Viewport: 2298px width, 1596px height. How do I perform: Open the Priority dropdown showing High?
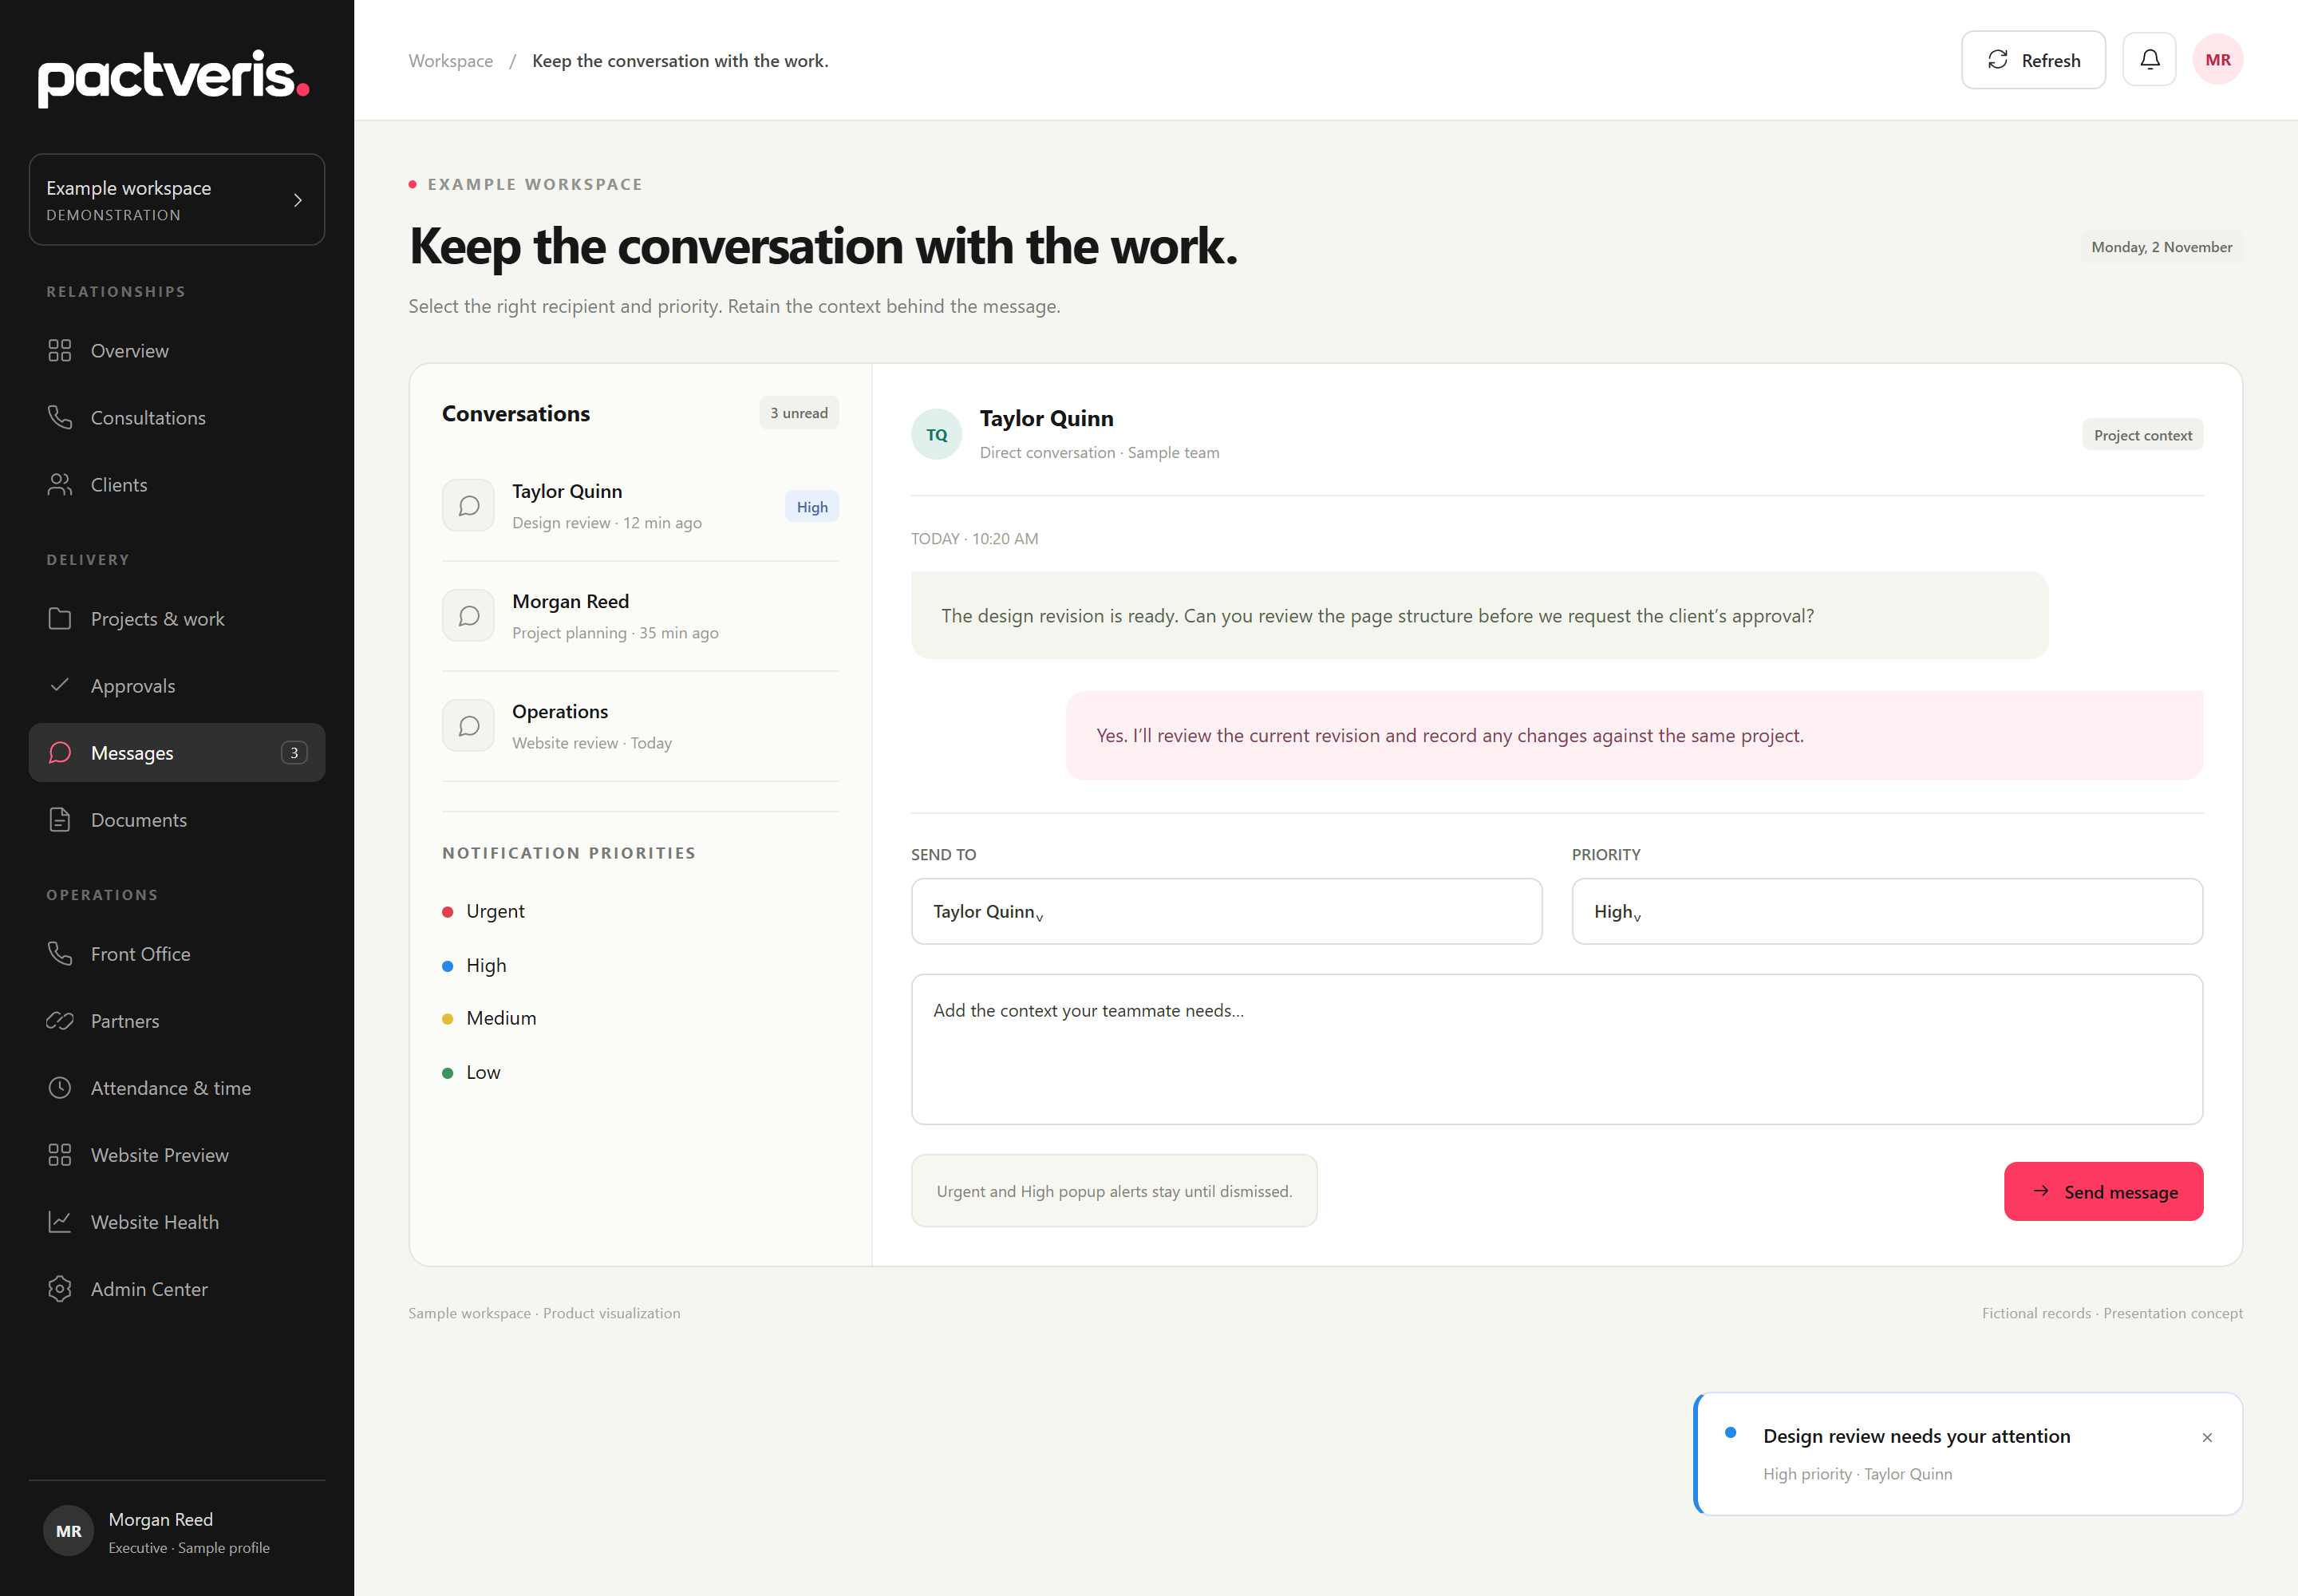click(1886, 911)
